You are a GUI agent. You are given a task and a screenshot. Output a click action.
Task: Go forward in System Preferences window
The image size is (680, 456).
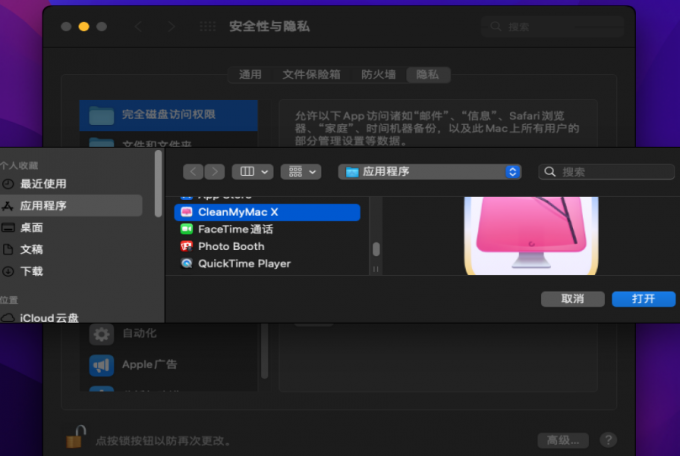171,26
